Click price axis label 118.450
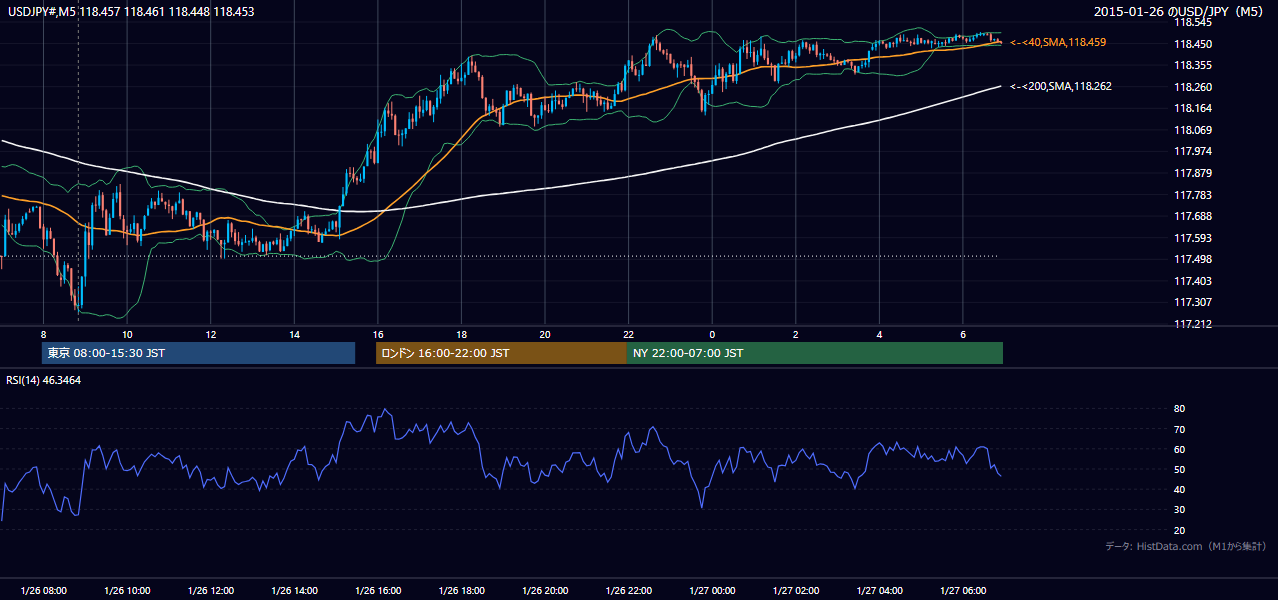The image size is (1278, 600). [x=1192, y=44]
